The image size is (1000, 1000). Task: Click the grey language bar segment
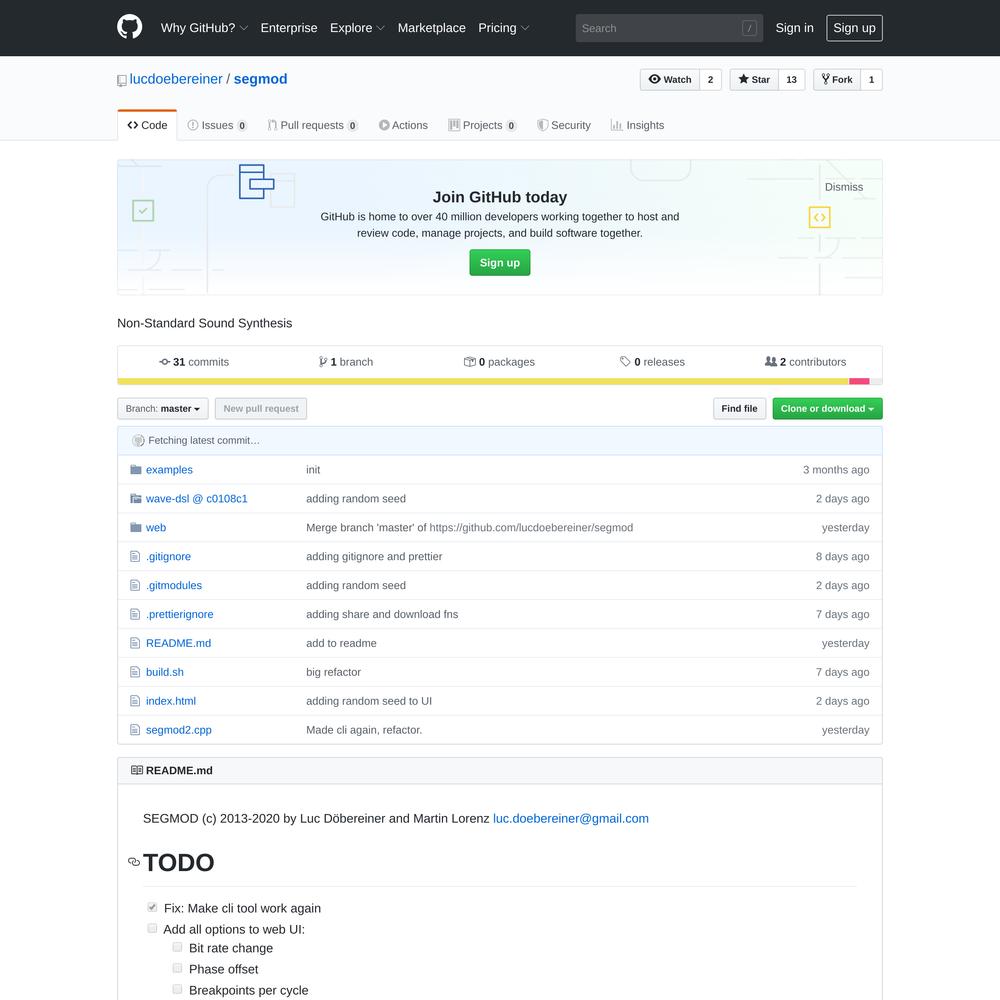click(x=876, y=381)
